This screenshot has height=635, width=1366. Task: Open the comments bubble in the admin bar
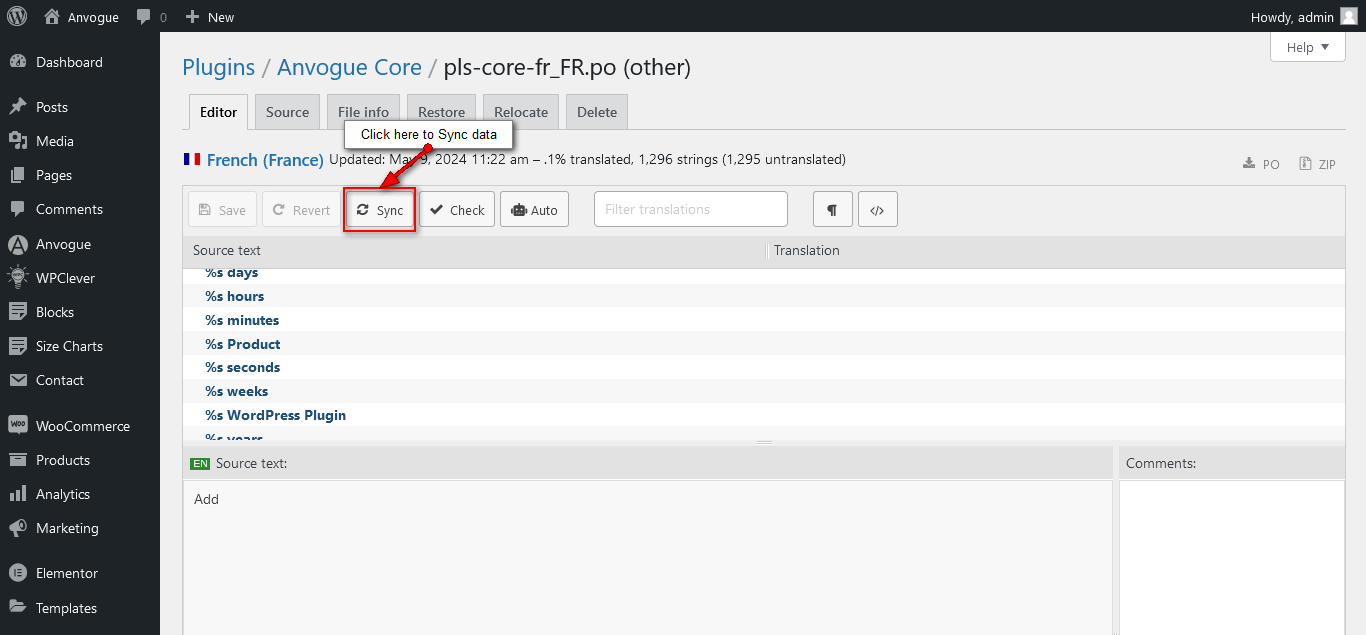point(151,17)
